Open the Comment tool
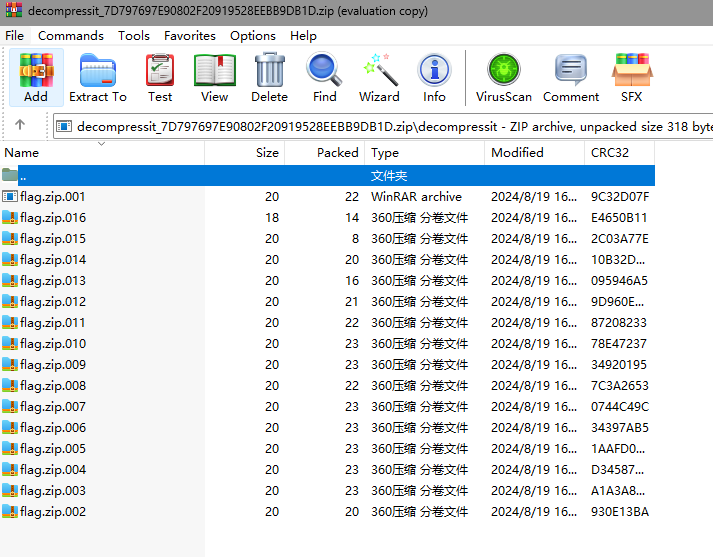 571,78
